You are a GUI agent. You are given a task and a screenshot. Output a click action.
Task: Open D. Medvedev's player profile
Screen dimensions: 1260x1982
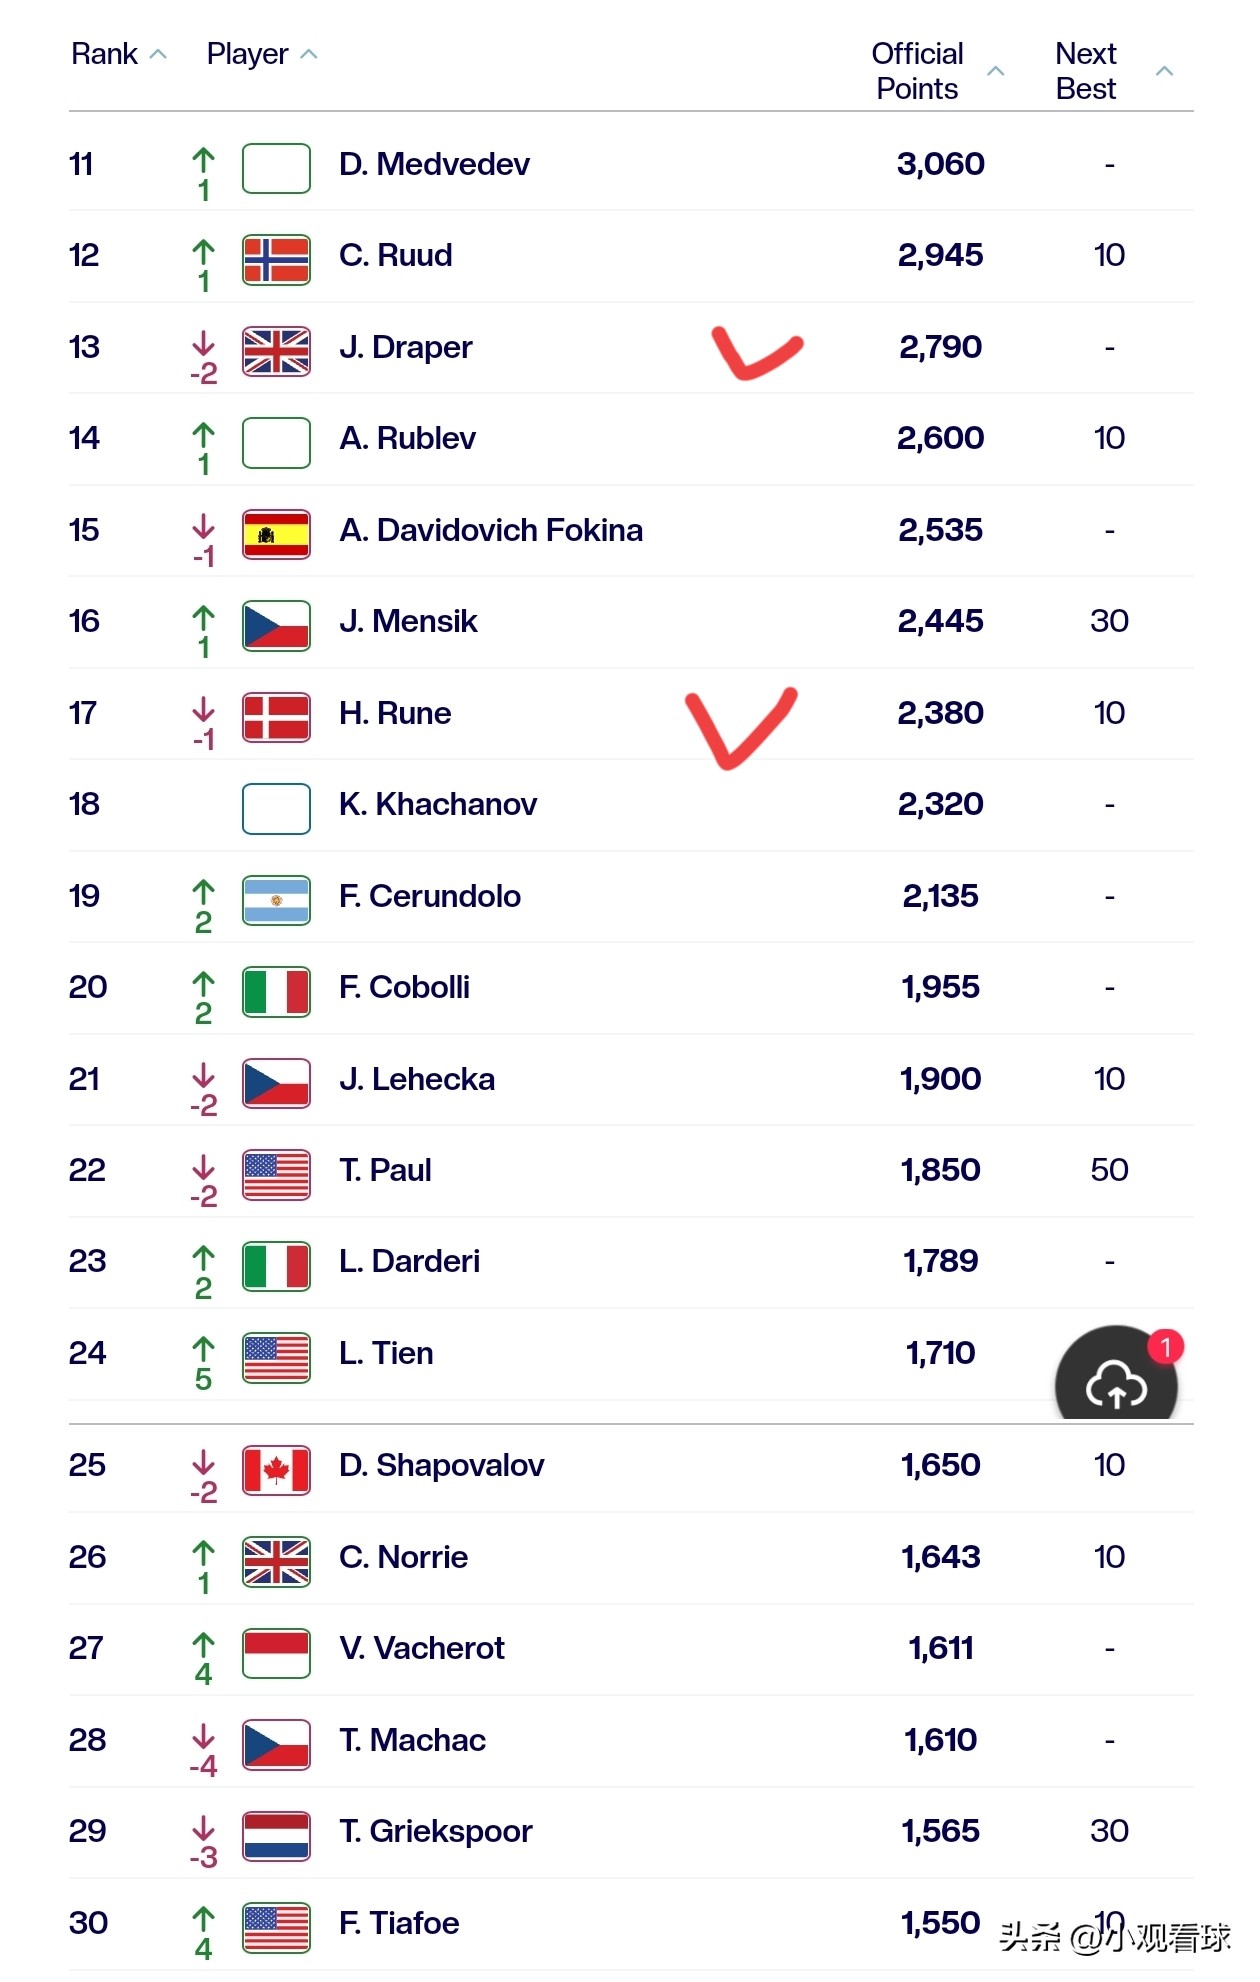click(x=434, y=164)
